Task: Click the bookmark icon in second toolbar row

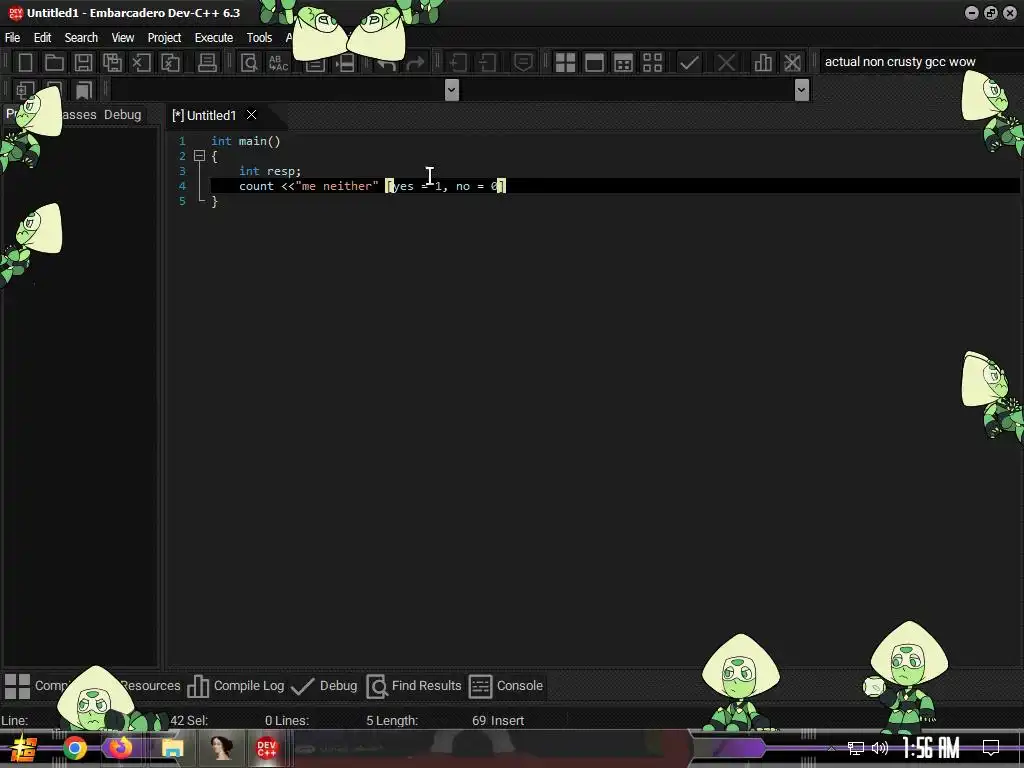Action: pyautogui.click(x=83, y=89)
